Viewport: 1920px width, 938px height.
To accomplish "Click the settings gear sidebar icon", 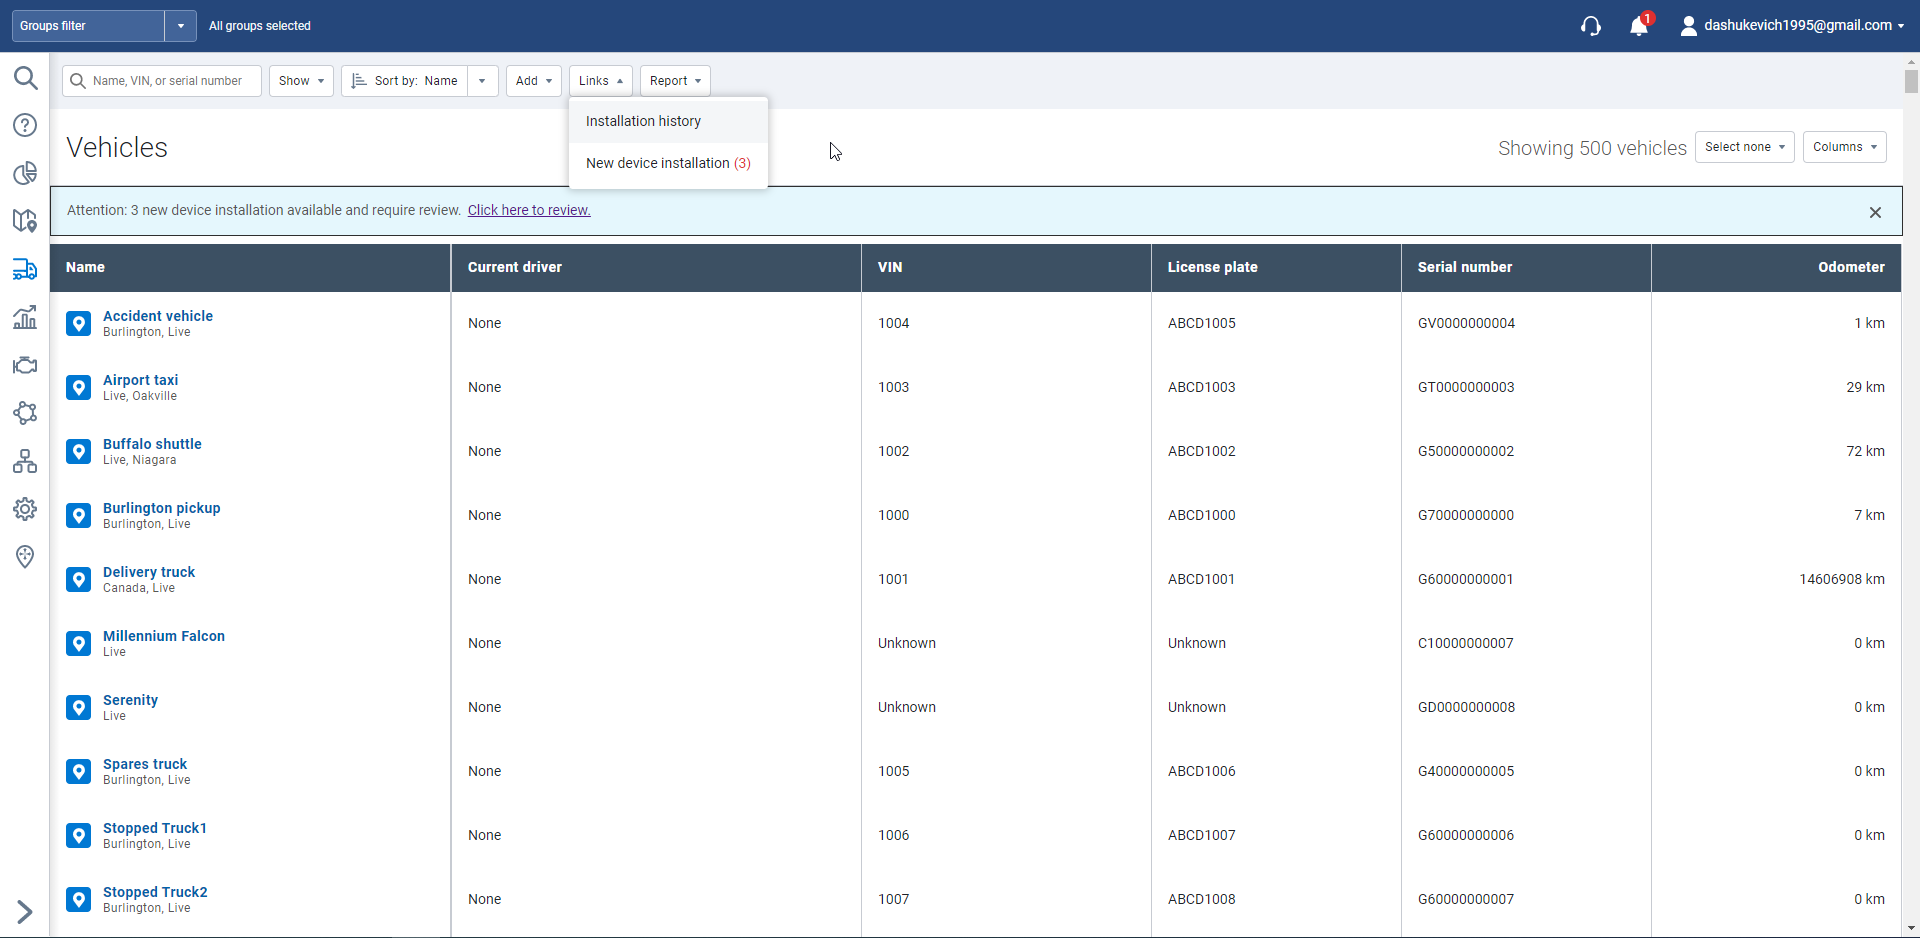I will pos(25,509).
